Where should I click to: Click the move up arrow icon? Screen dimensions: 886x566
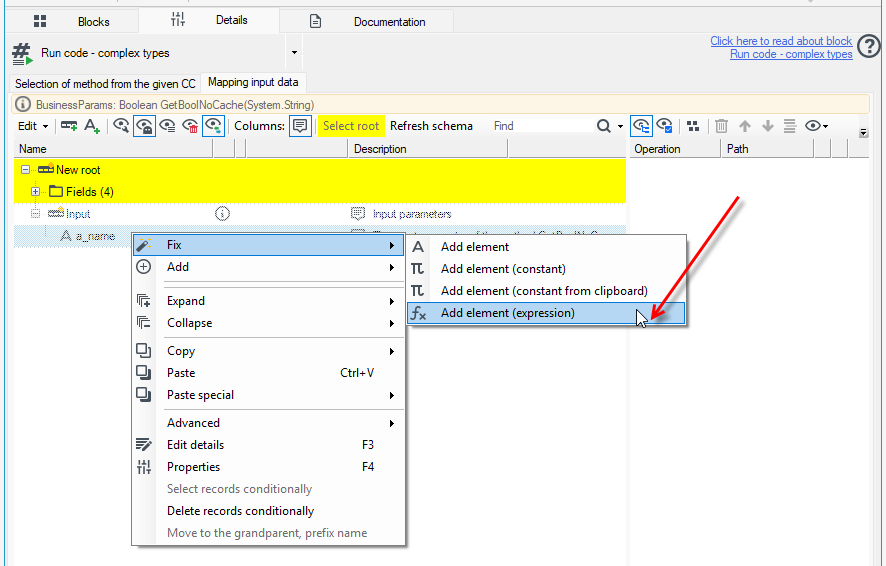coord(745,126)
